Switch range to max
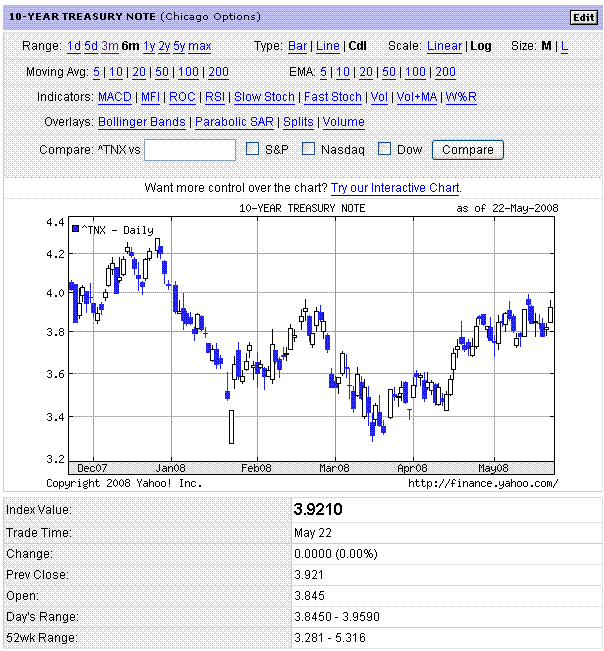The height and width of the screenshot is (651, 604). 199,46
